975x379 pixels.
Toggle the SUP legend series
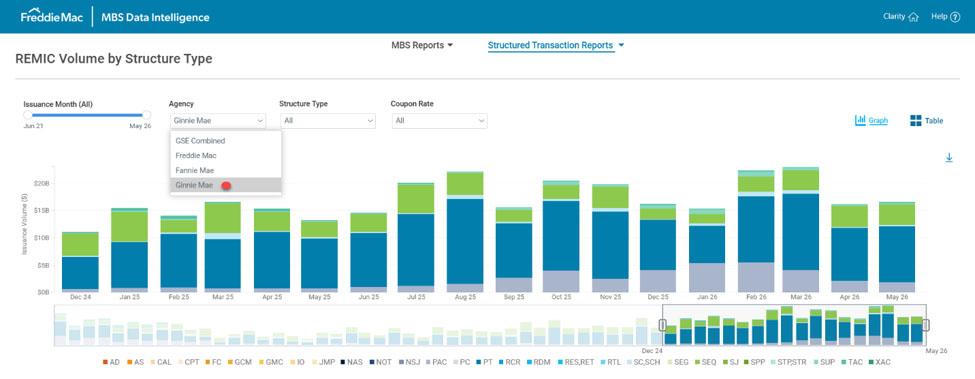(825, 361)
